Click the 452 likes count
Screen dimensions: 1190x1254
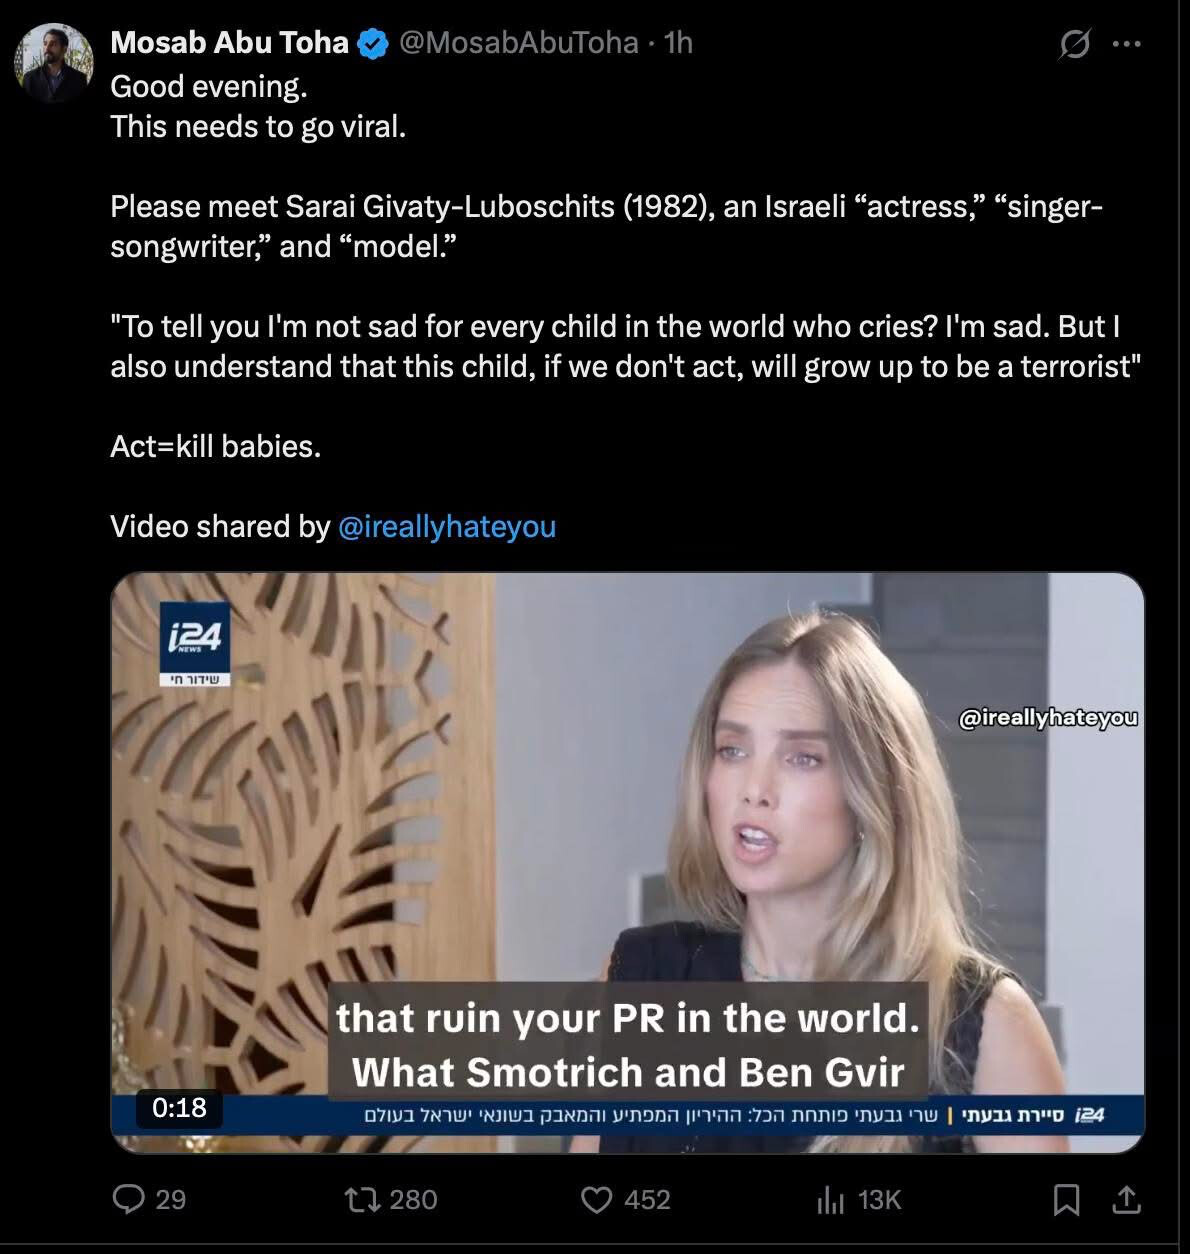647,1199
